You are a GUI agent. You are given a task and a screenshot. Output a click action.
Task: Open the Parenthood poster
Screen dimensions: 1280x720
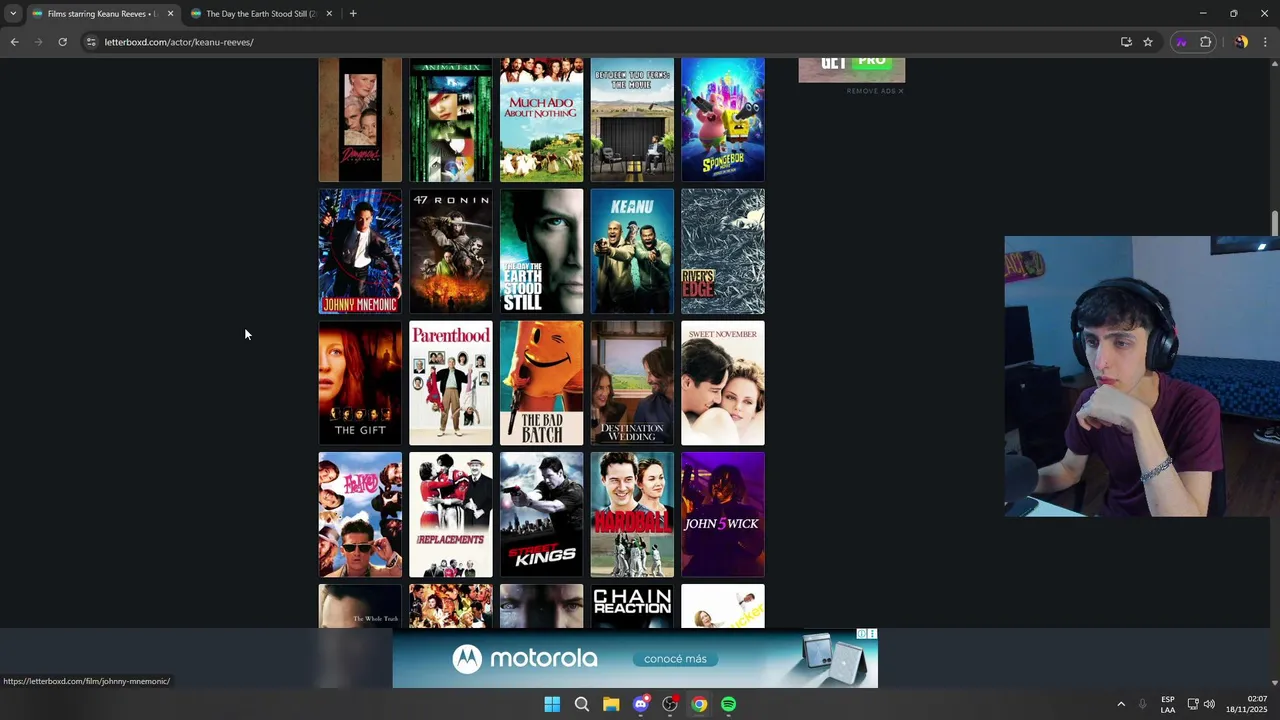[451, 383]
